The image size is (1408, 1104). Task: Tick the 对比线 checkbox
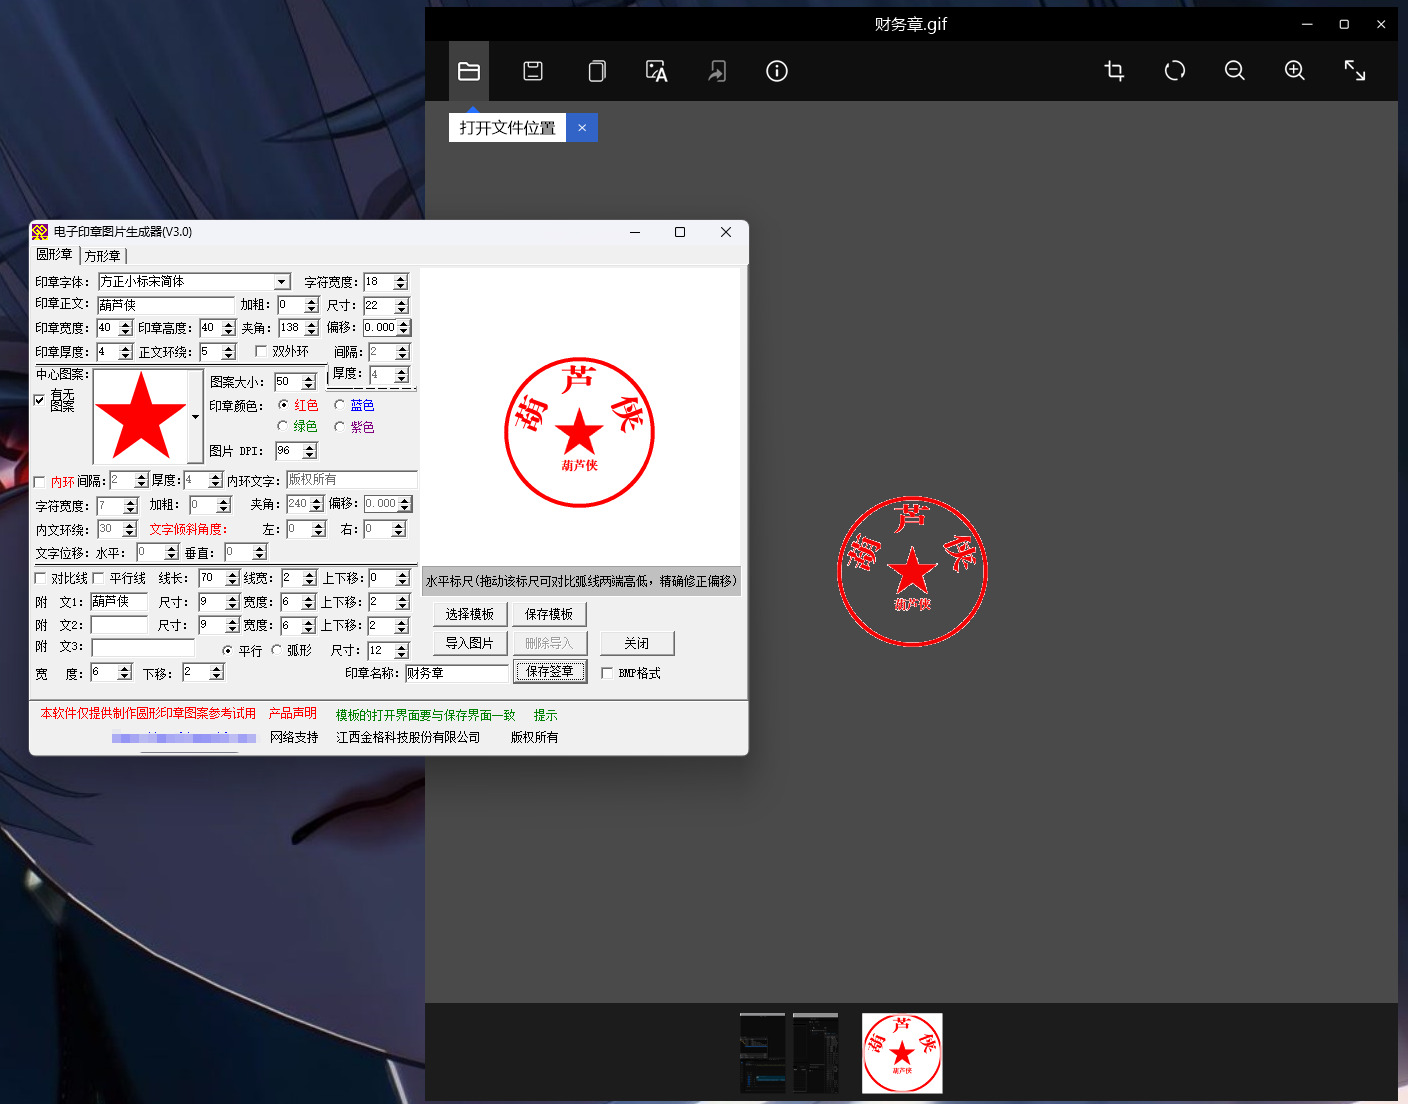[40, 578]
